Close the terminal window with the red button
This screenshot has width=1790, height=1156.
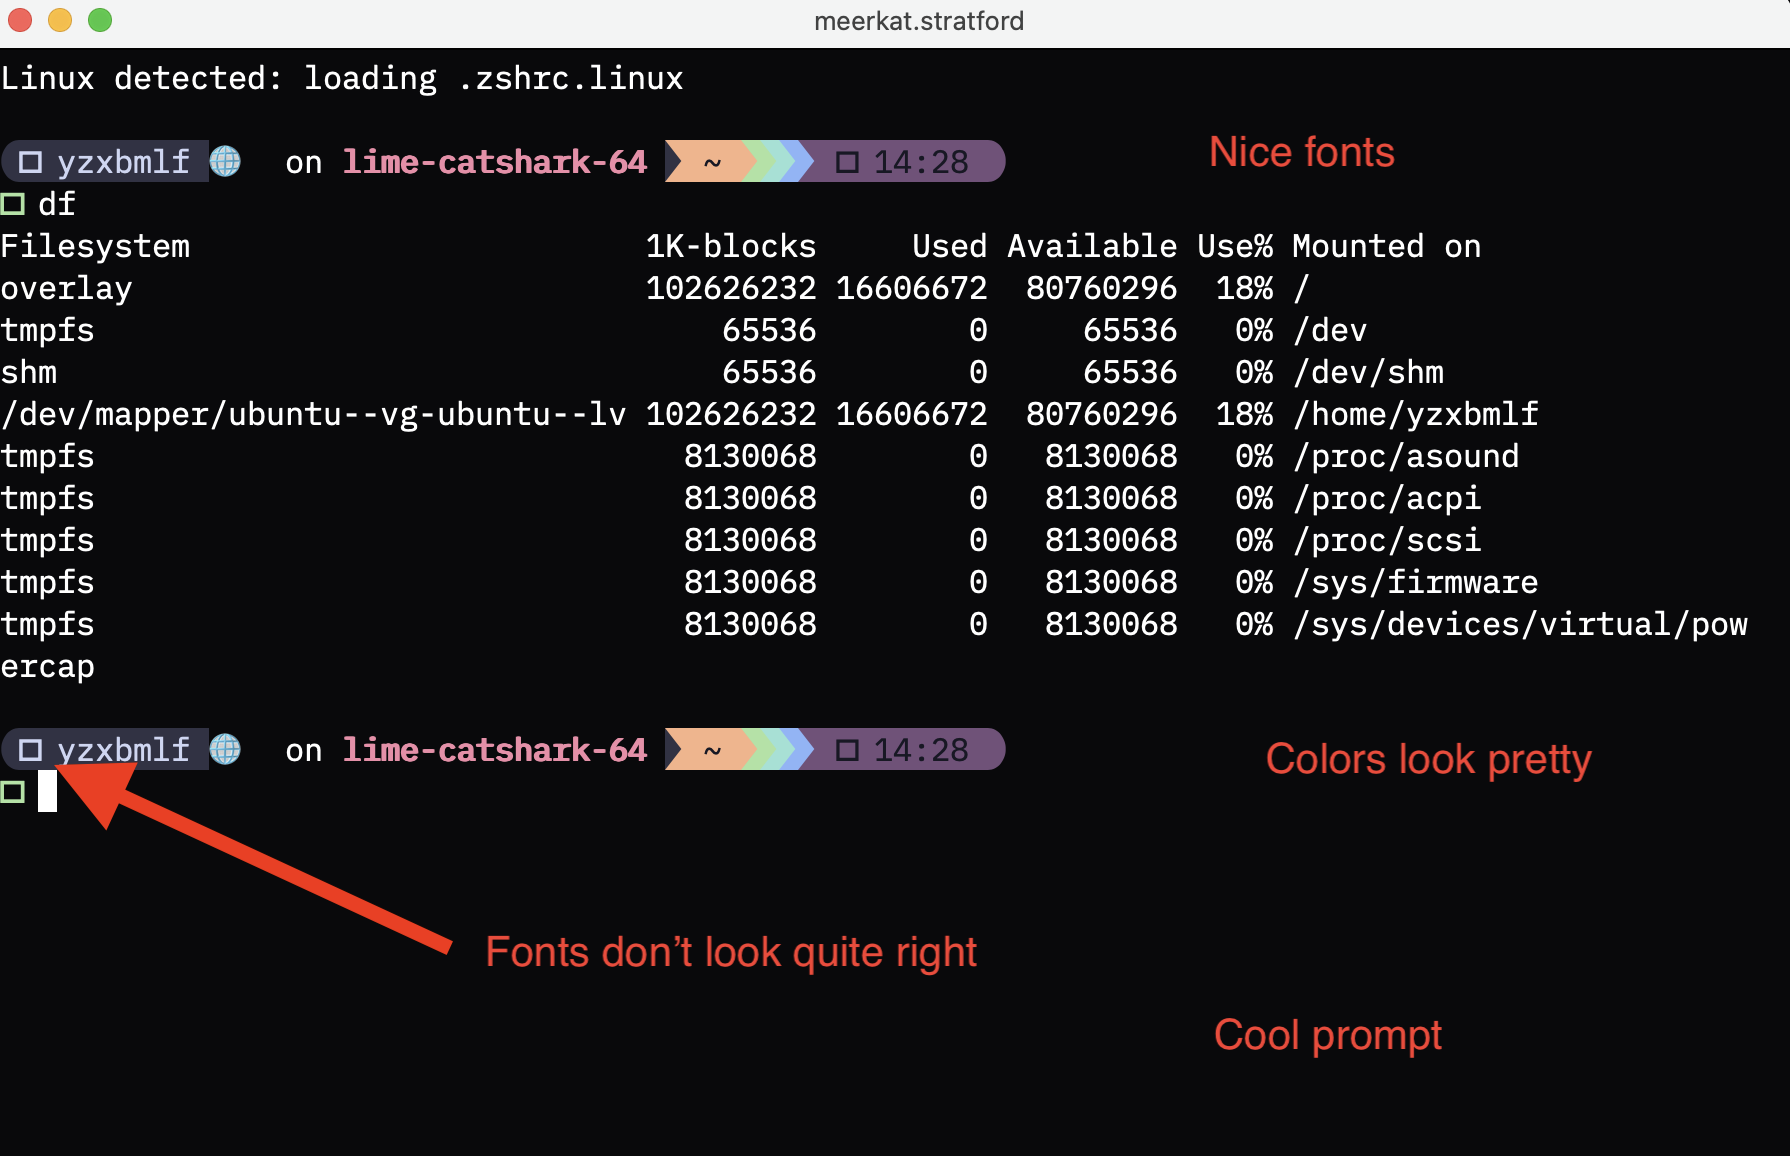point(20,20)
